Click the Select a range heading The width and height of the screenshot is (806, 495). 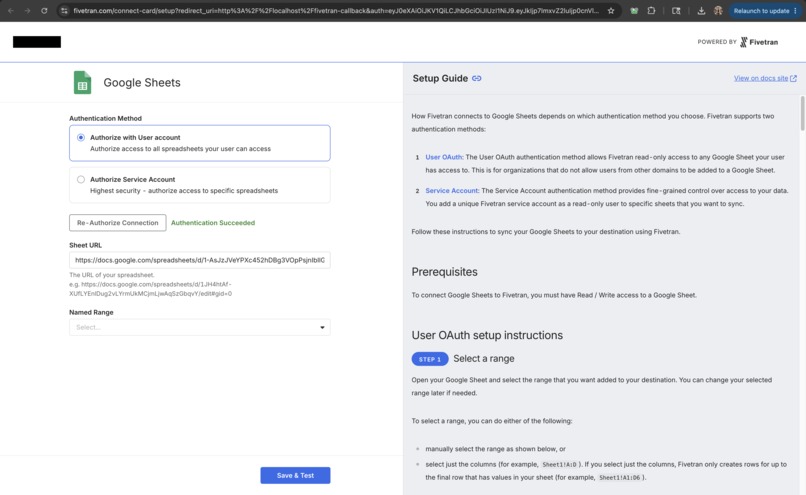[484, 359]
